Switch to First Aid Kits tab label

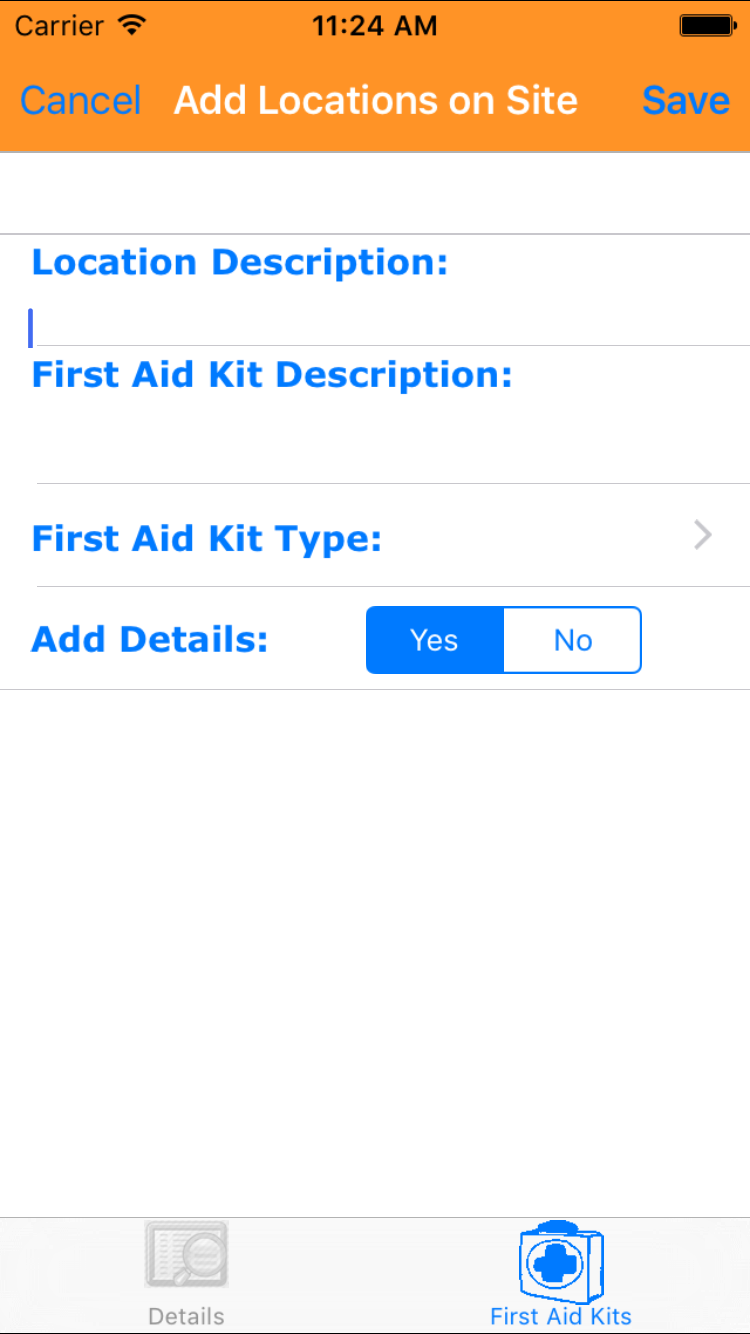point(560,1316)
